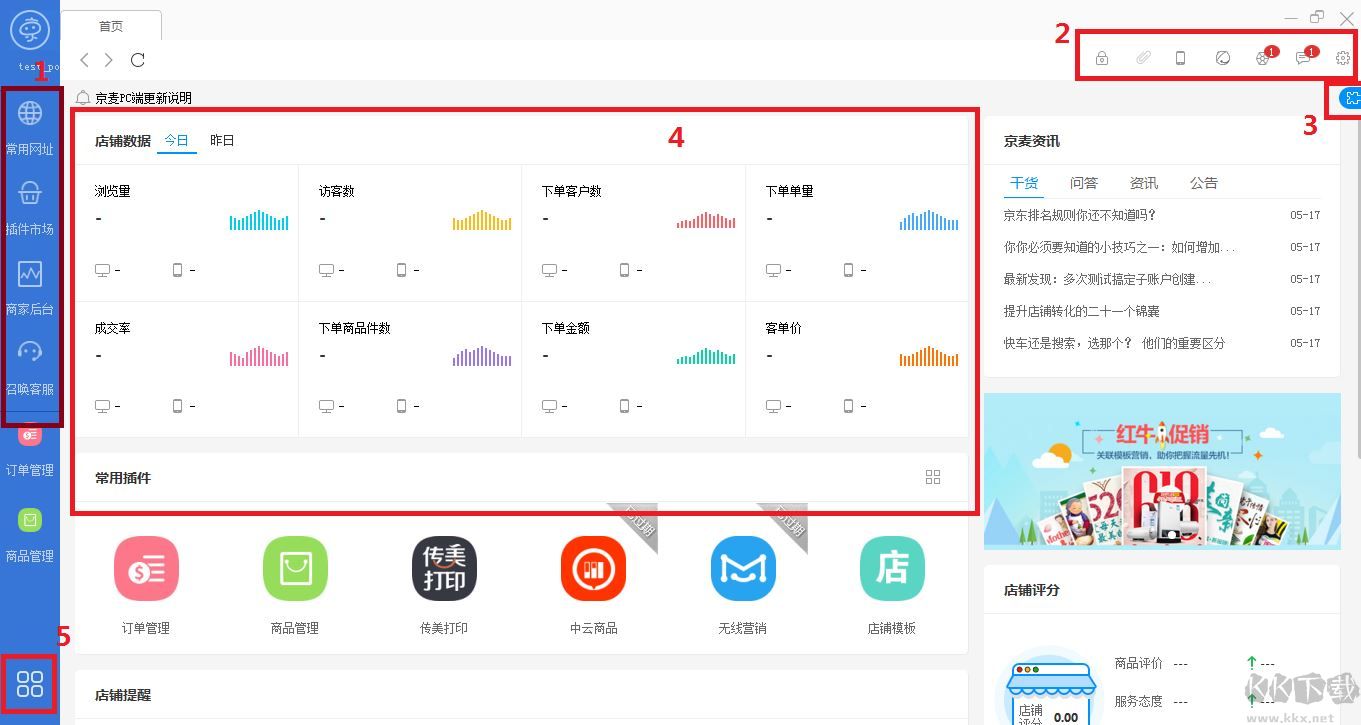Click the 常用插件 section title
This screenshot has height=725, width=1361.
[x=123, y=478]
